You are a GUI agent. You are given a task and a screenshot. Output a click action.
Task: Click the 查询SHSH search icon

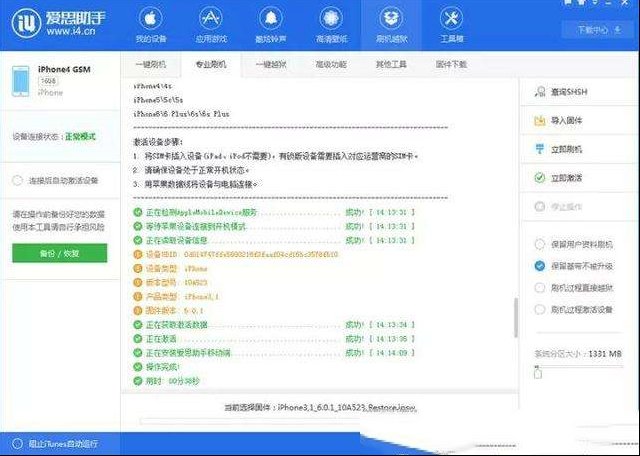tap(540, 91)
